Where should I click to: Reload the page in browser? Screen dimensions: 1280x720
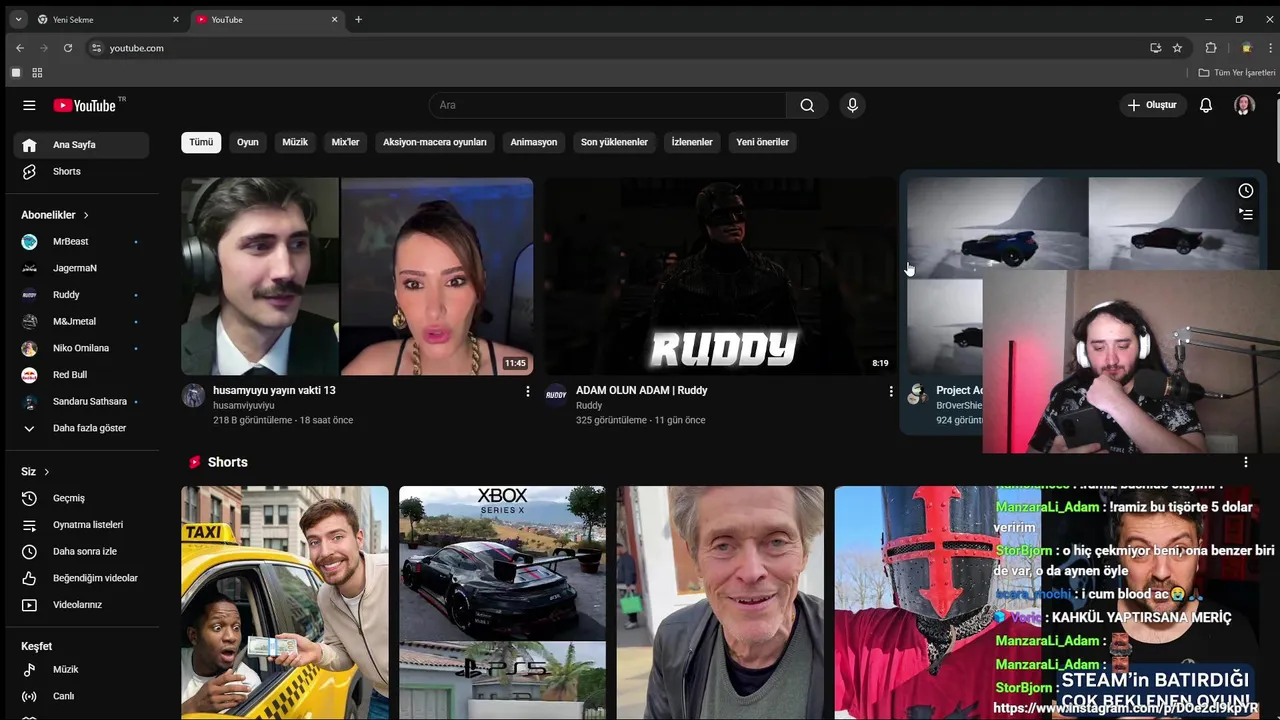coord(68,48)
